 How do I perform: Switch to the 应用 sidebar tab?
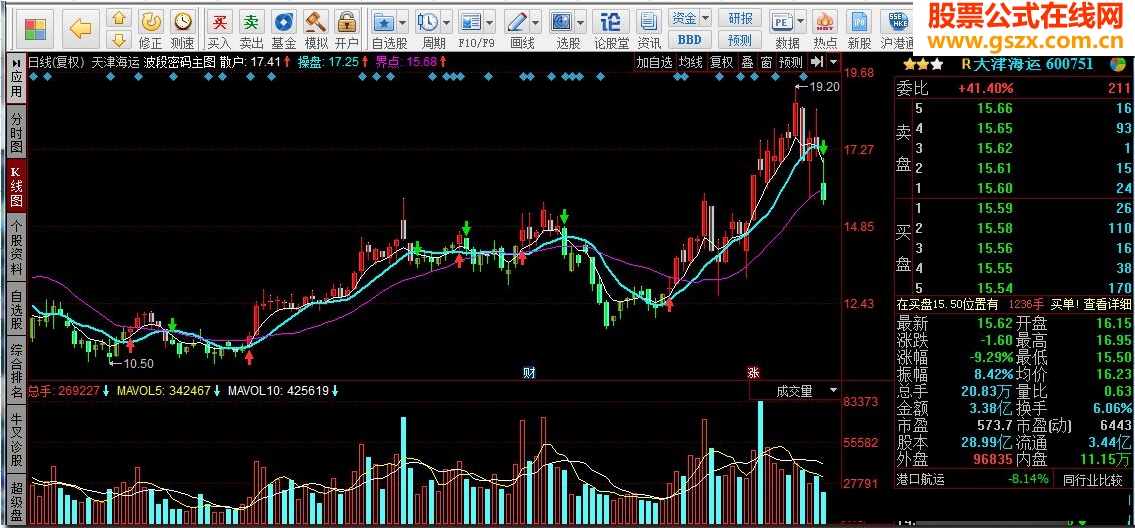[16, 85]
